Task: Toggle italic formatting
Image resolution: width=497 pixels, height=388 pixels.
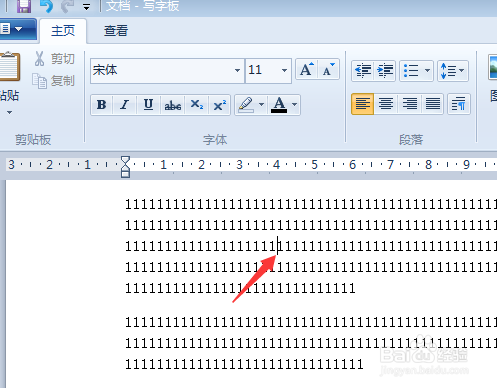Action: pyautogui.click(x=125, y=105)
